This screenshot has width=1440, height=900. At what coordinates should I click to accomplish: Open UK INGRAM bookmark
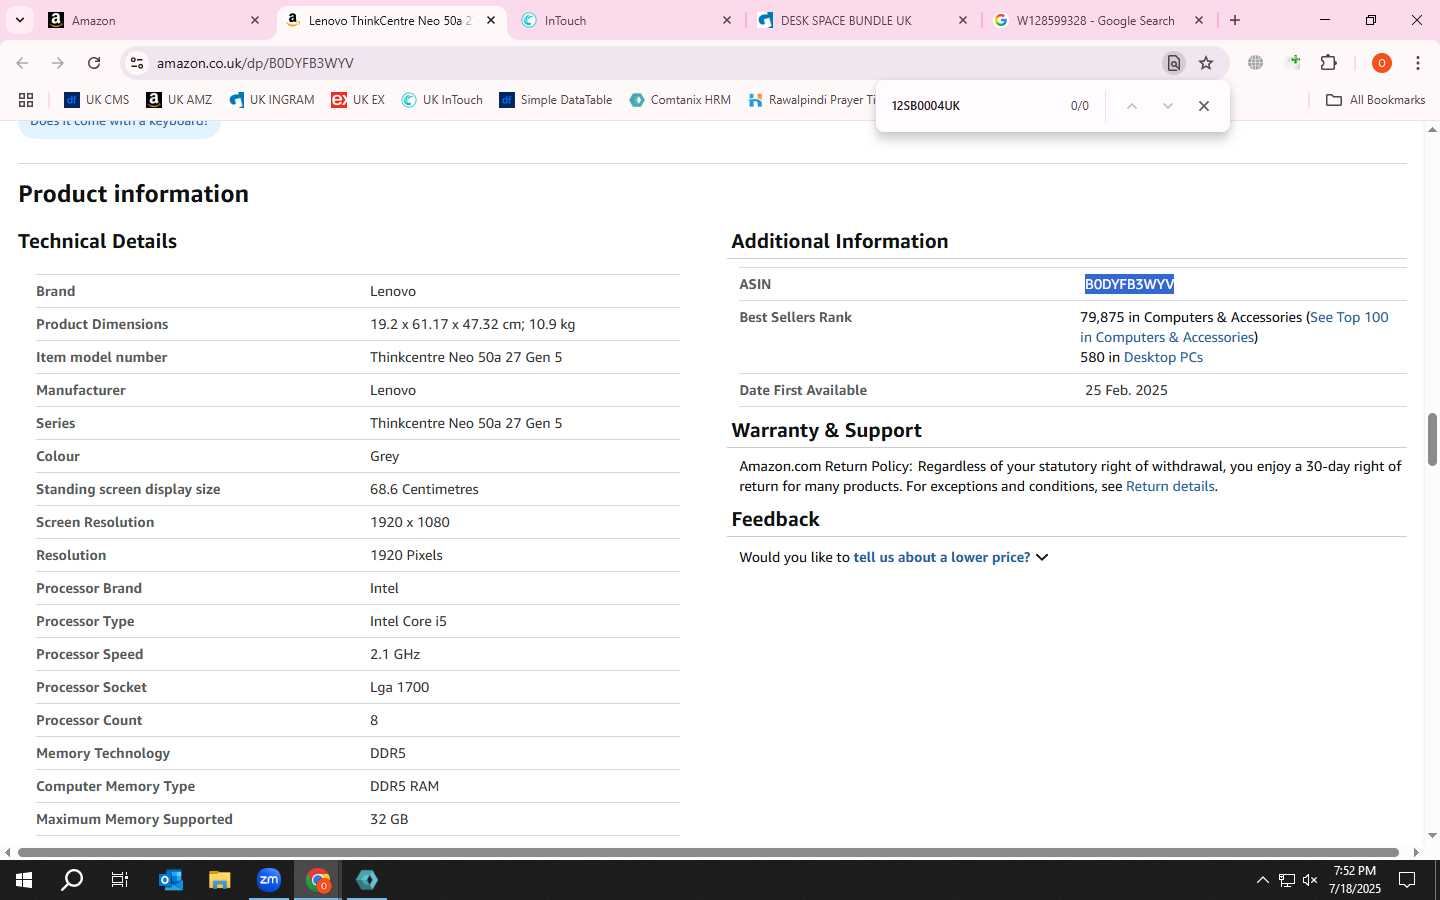(x=272, y=100)
